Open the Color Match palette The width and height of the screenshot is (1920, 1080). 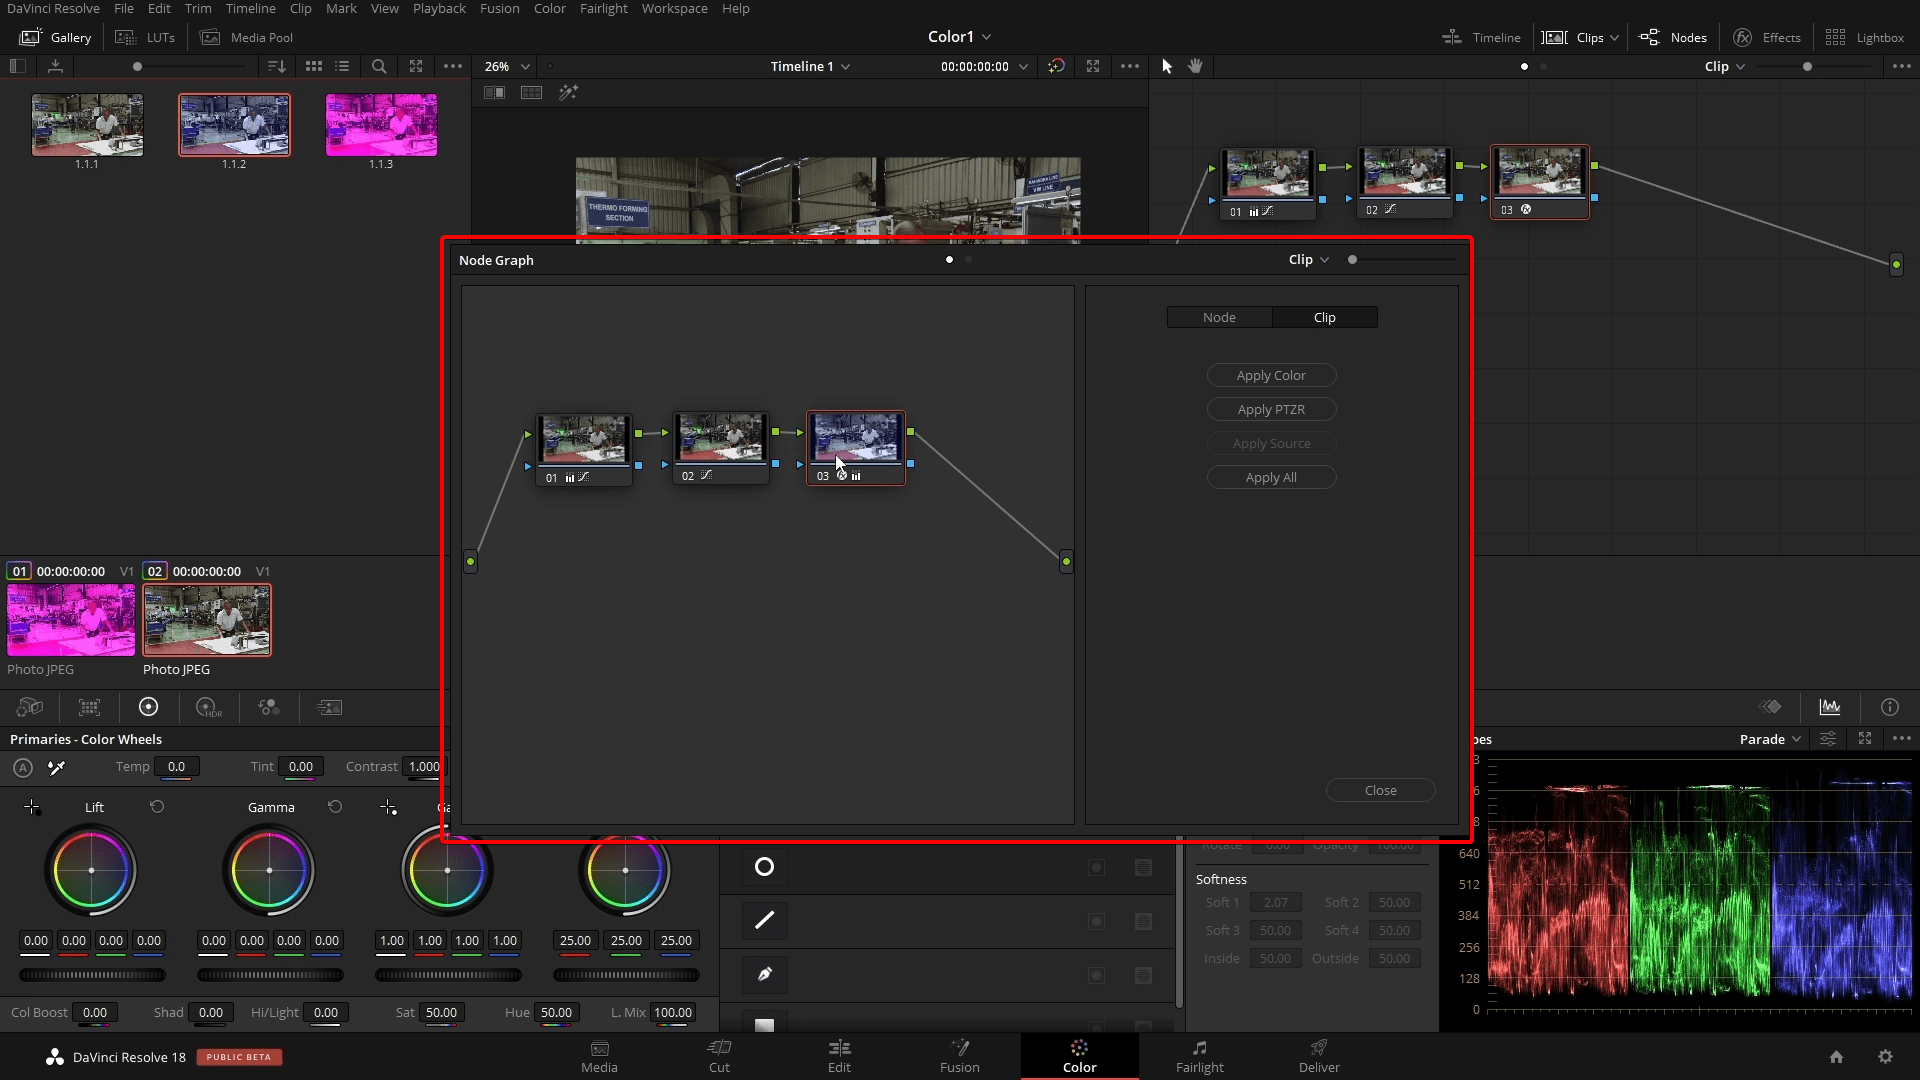pyautogui.click(x=89, y=707)
